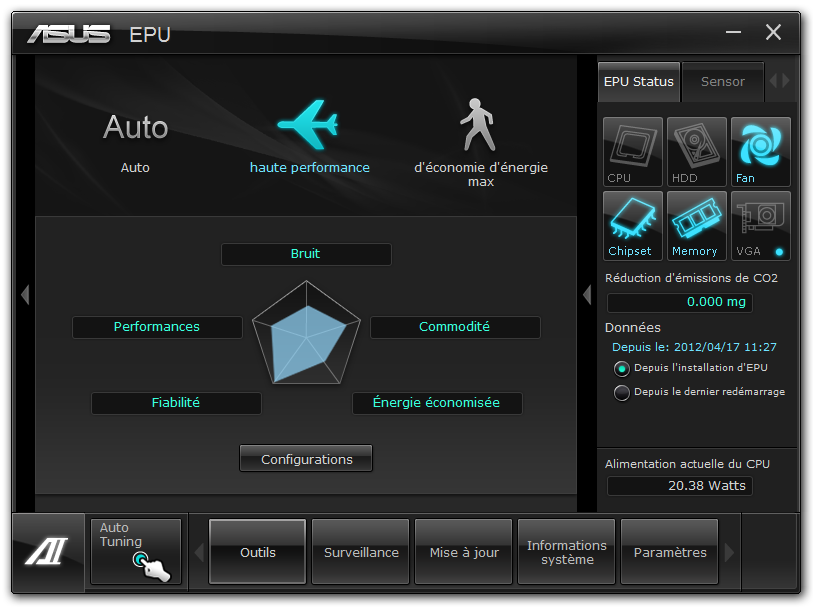Open the VGA status tile
Viewport: 813px width, 607px height.
tap(761, 225)
